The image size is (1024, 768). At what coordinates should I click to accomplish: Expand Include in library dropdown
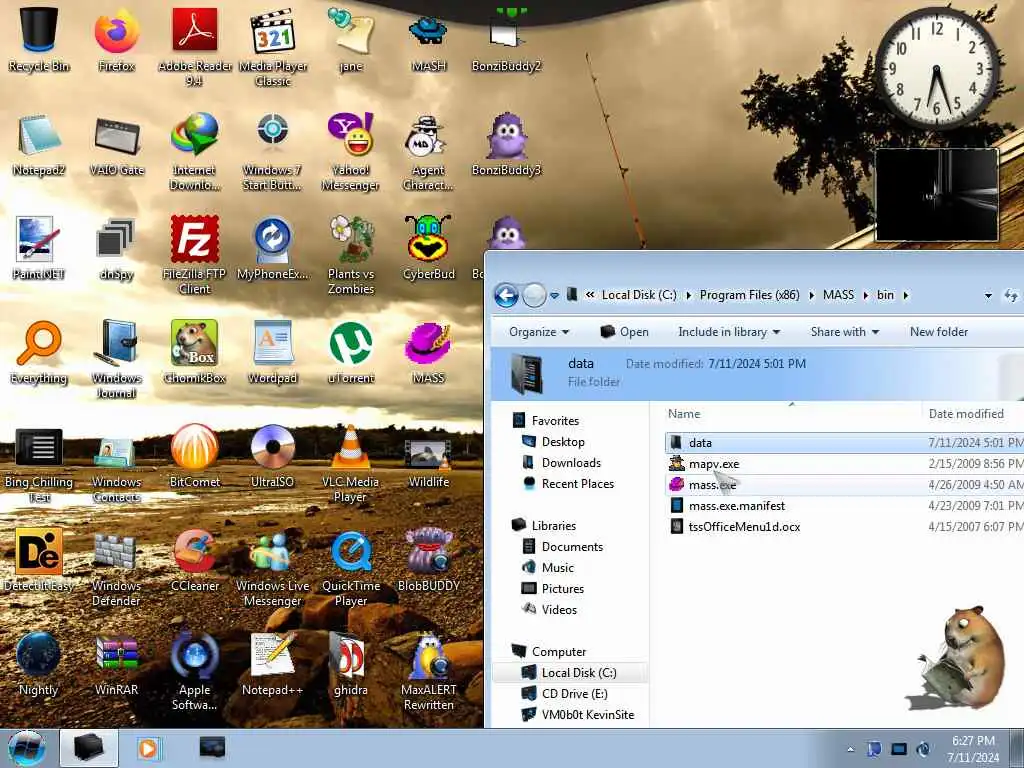(729, 332)
